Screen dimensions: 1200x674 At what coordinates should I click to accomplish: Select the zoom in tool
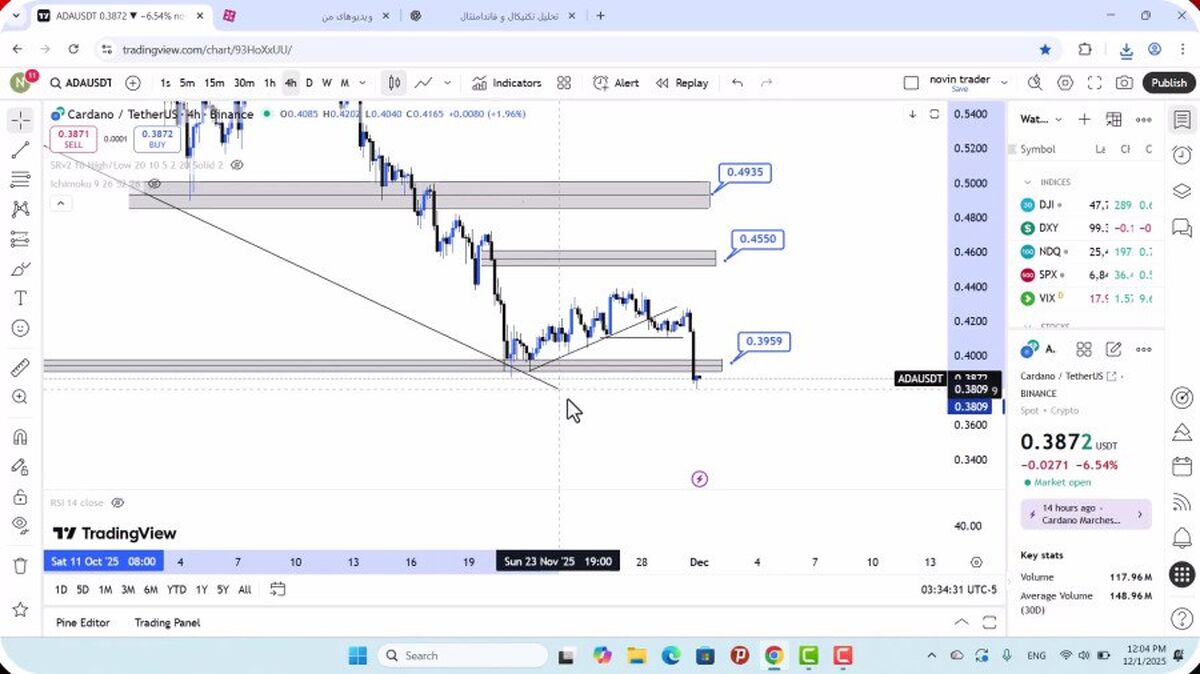(x=20, y=397)
